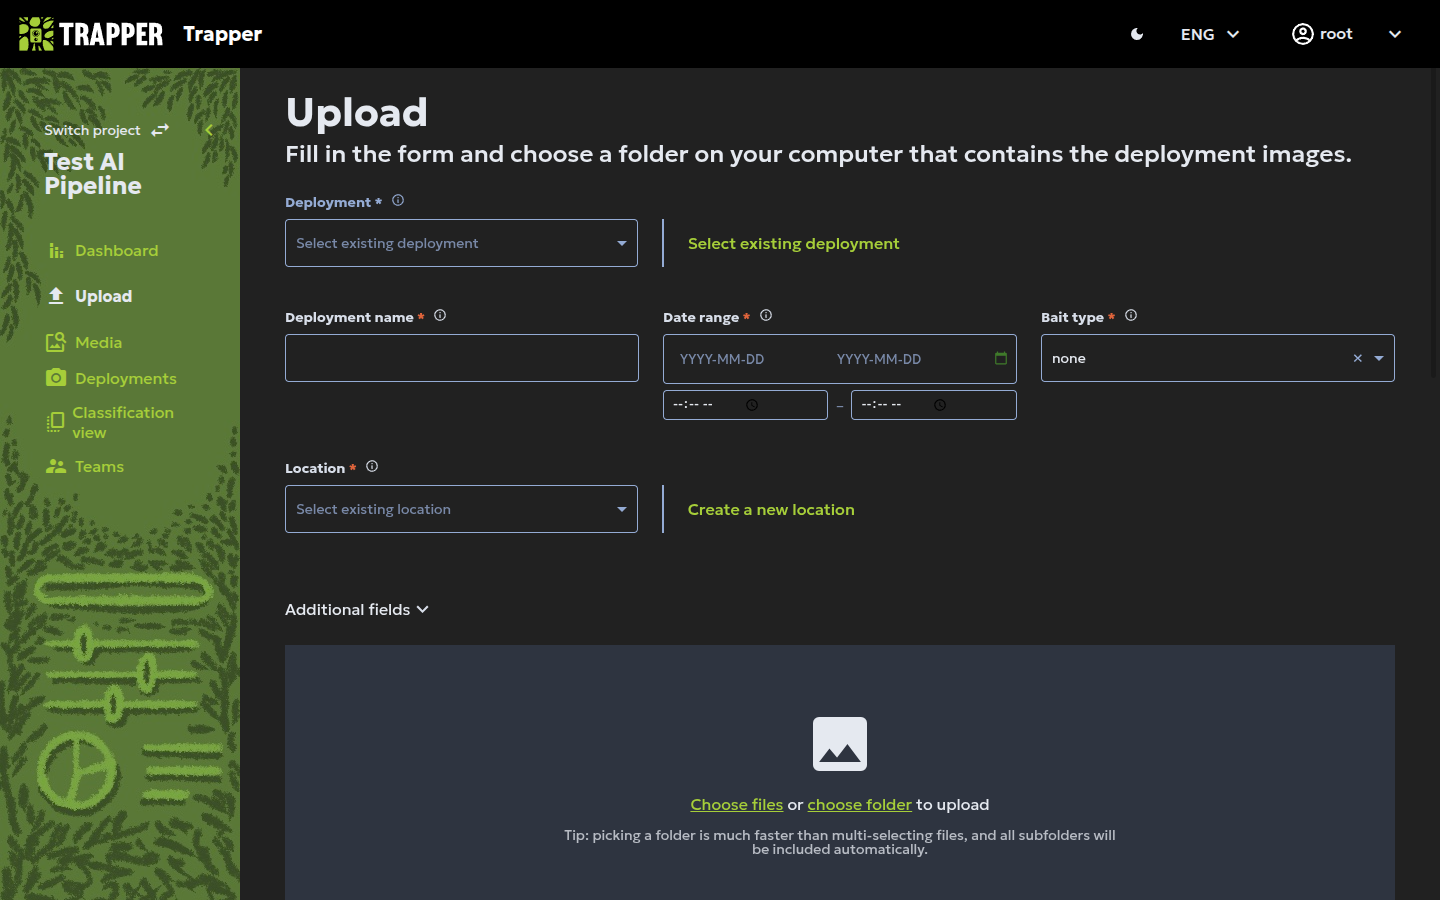
Task: Open the date range calendar icon
Action: point(1001,358)
